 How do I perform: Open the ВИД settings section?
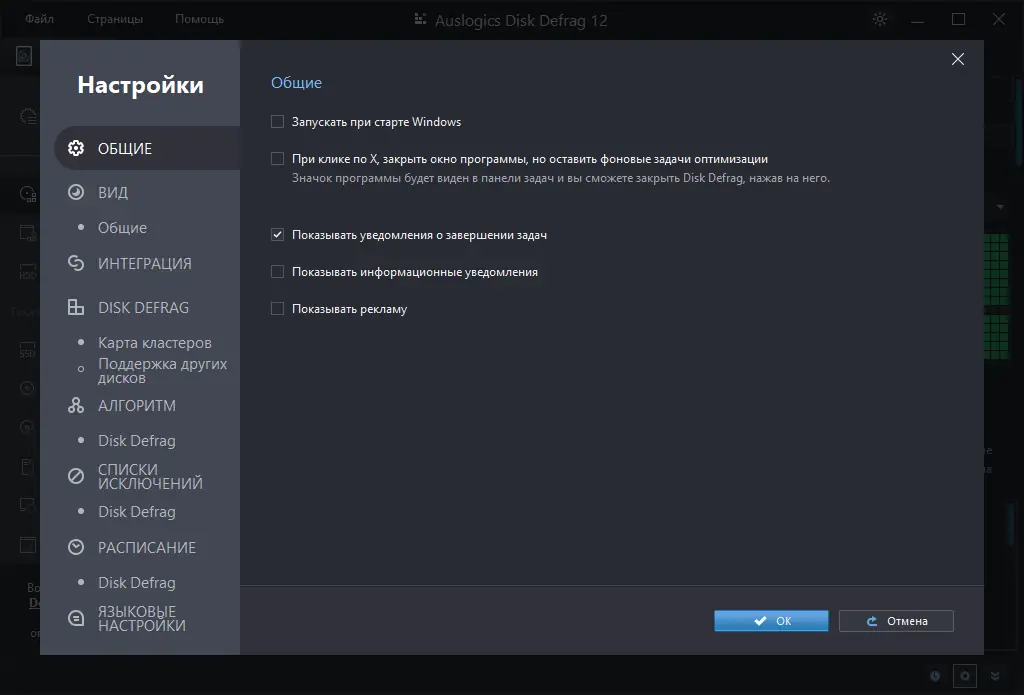pos(112,192)
